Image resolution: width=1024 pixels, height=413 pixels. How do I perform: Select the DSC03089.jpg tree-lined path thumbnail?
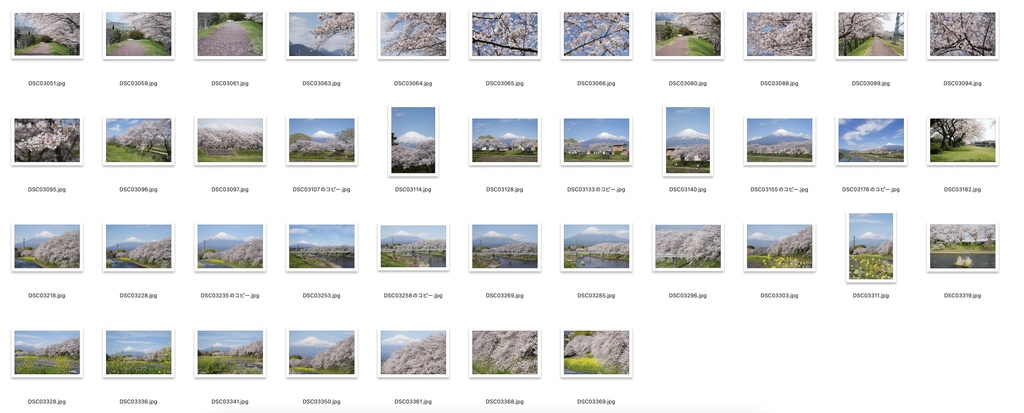point(871,34)
